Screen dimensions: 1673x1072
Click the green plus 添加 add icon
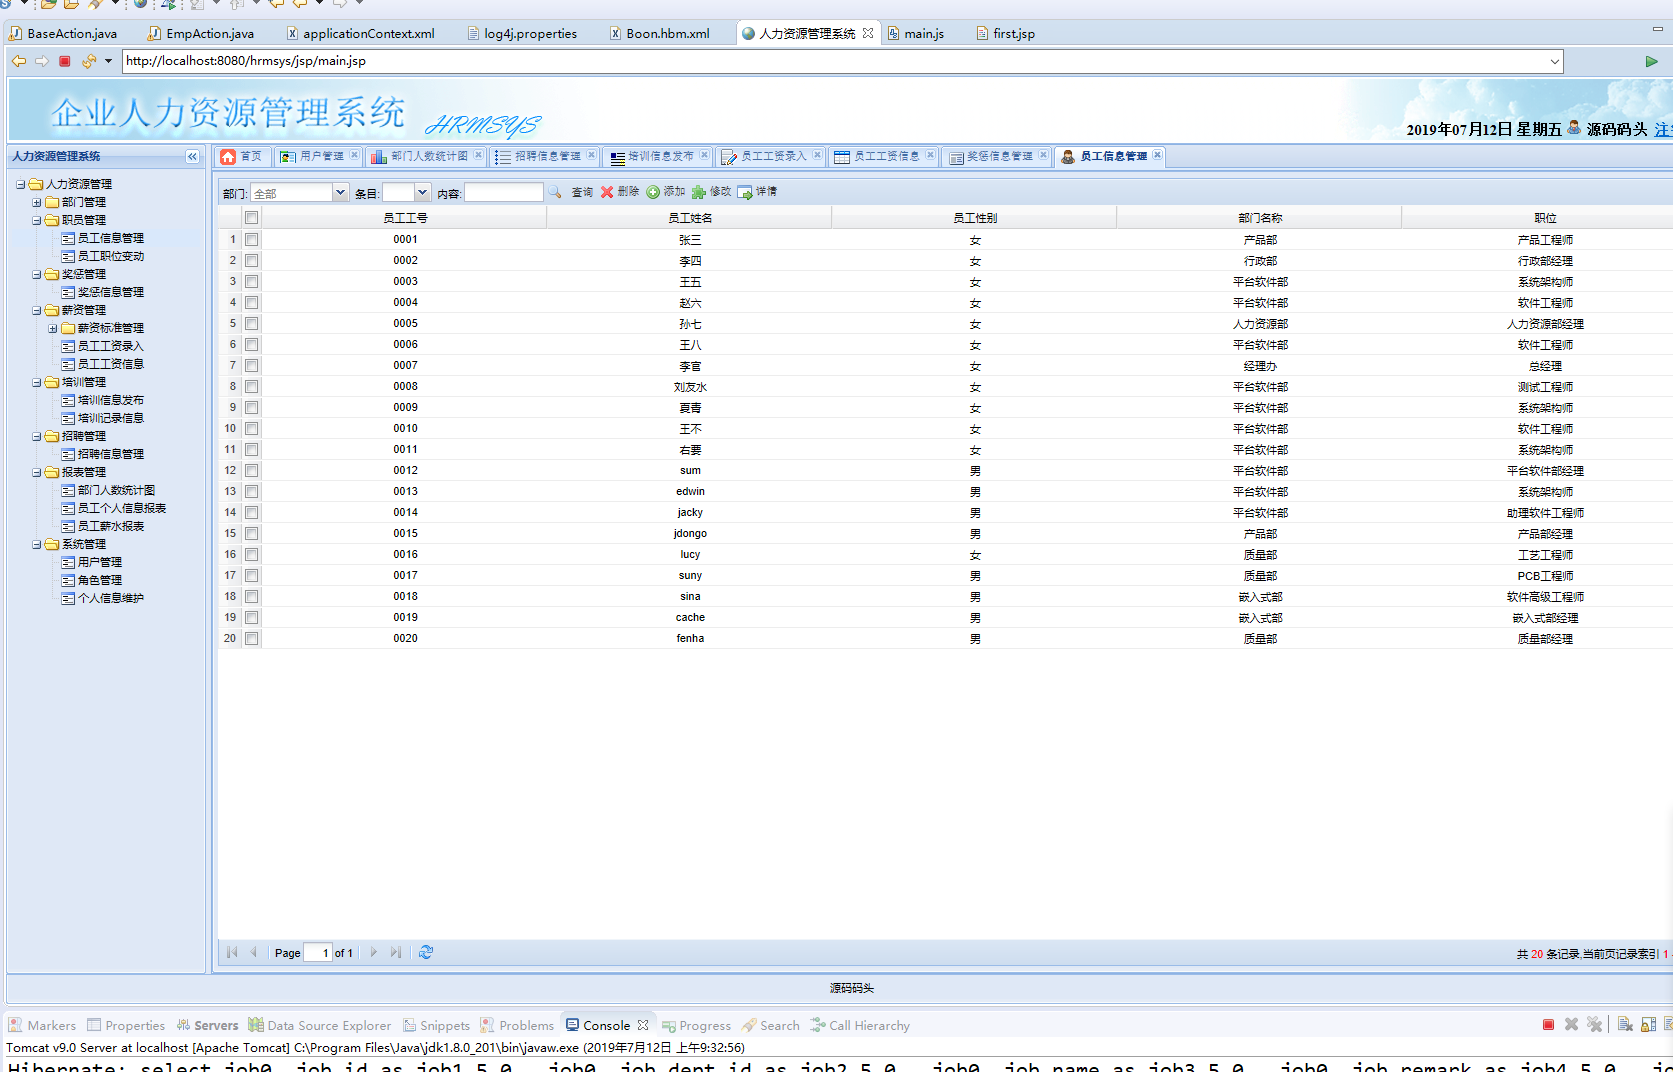[653, 192]
